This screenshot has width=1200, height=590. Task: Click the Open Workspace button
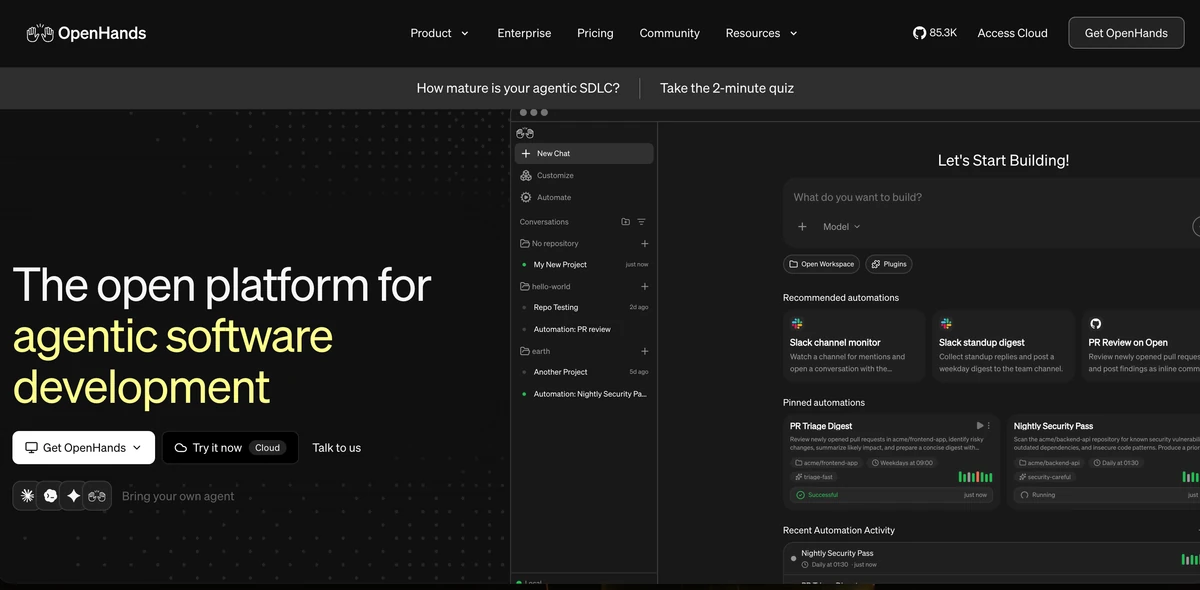point(821,264)
